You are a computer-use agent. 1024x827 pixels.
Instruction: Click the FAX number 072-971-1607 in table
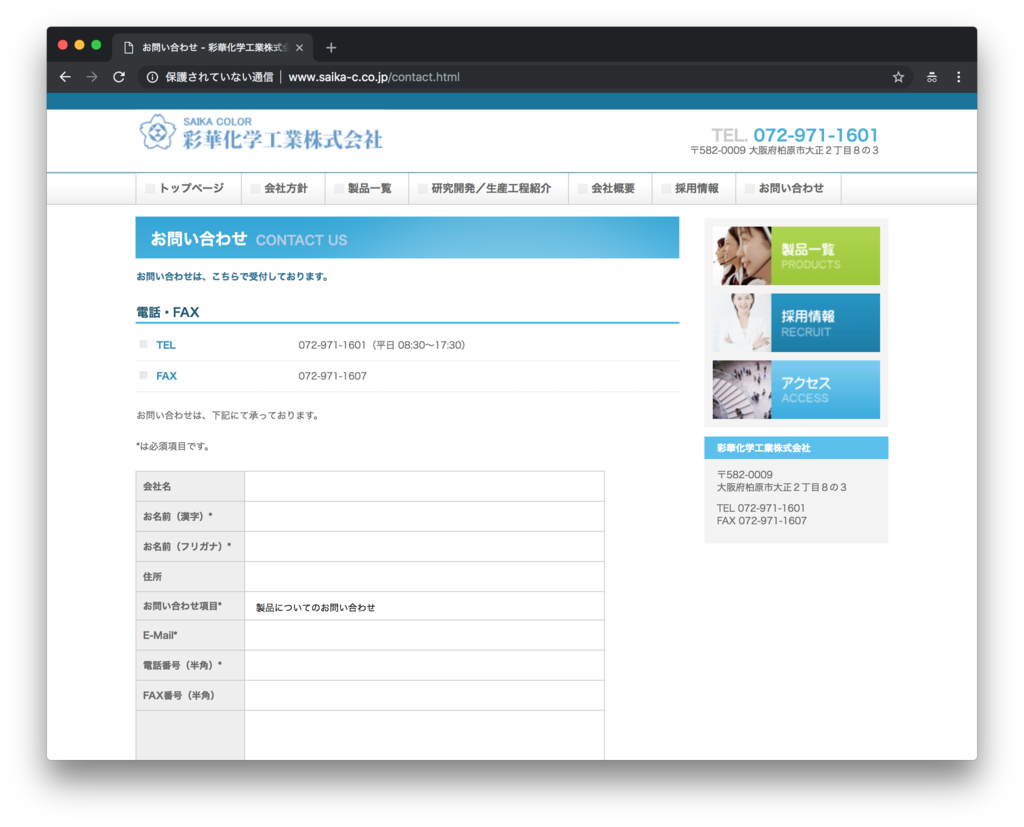pos(332,376)
